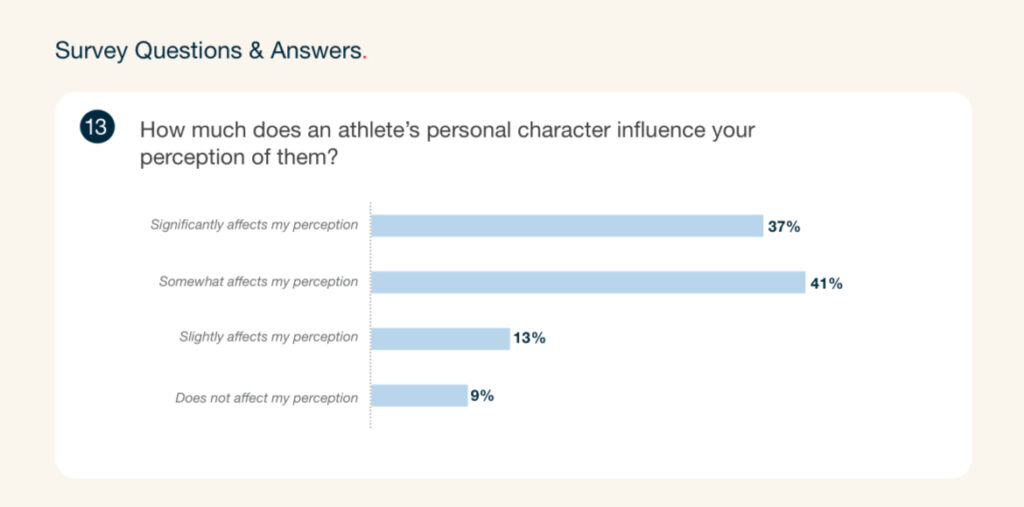Viewport: 1024px width, 507px height.
Task: Select the 'Somewhat affects my perception' label
Action: [258, 282]
